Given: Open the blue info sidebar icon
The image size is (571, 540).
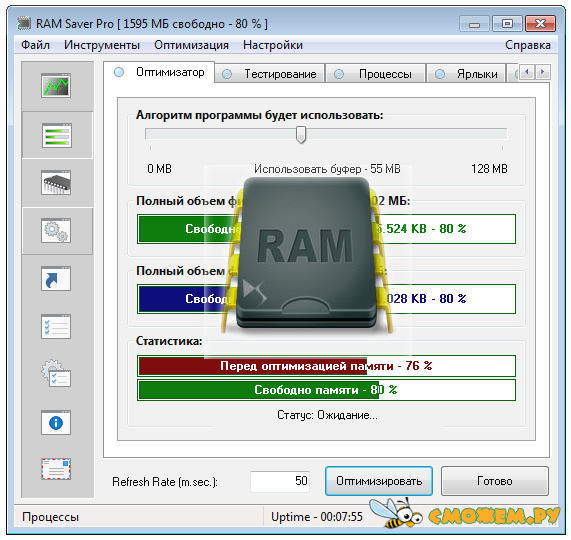Looking at the screenshot, I should tap(56, 422).
